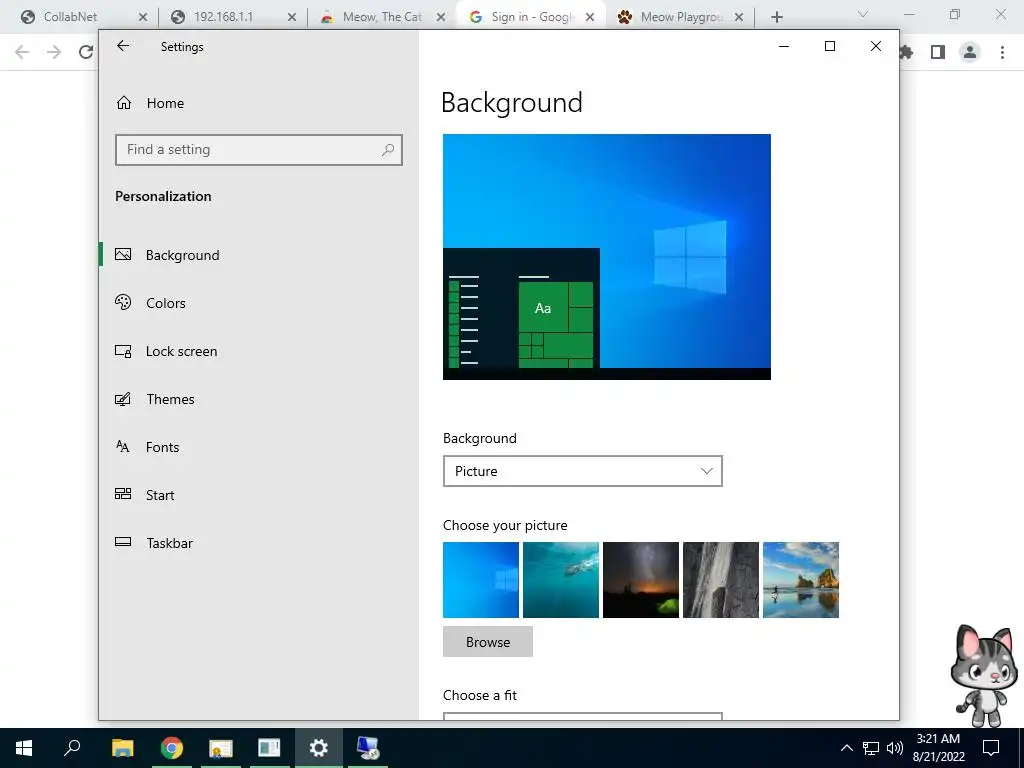Screen dimensions: 1024x768
Task: Open the remote desktop app on taskbar
Action: pyautogui.click(x=368, y=748)
